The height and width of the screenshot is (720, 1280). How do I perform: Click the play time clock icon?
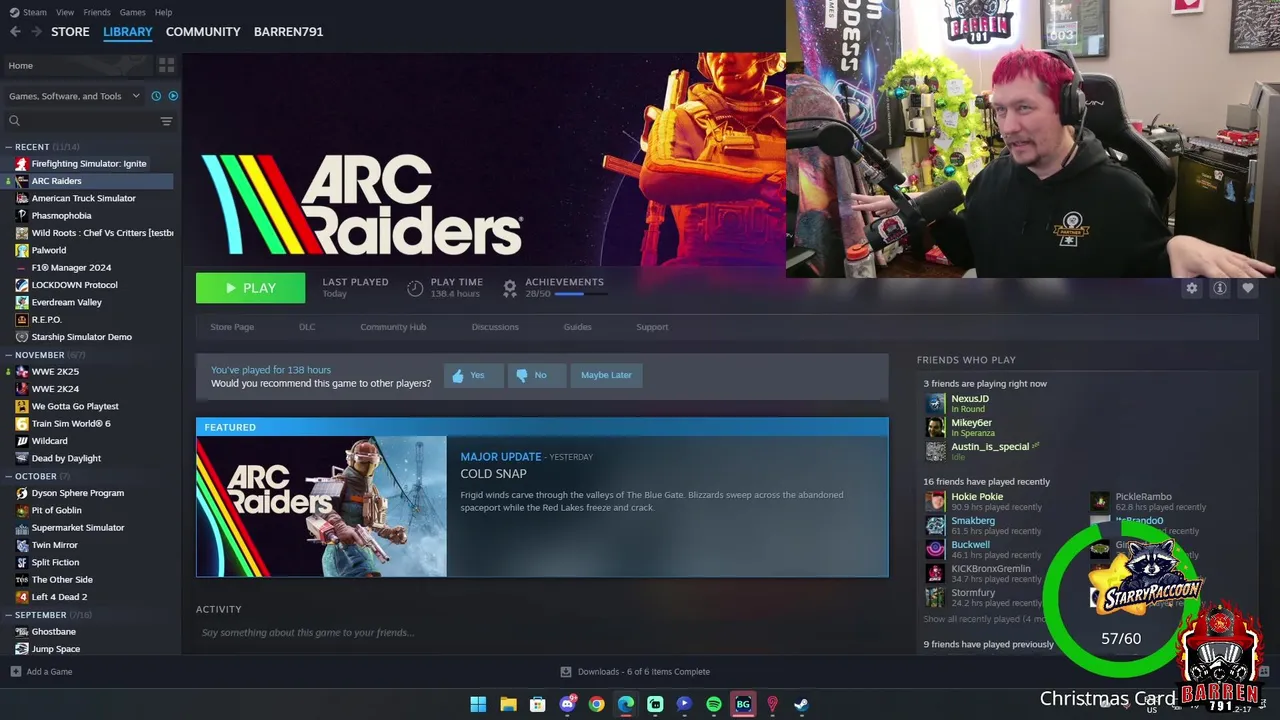click(x=415, y=288)
